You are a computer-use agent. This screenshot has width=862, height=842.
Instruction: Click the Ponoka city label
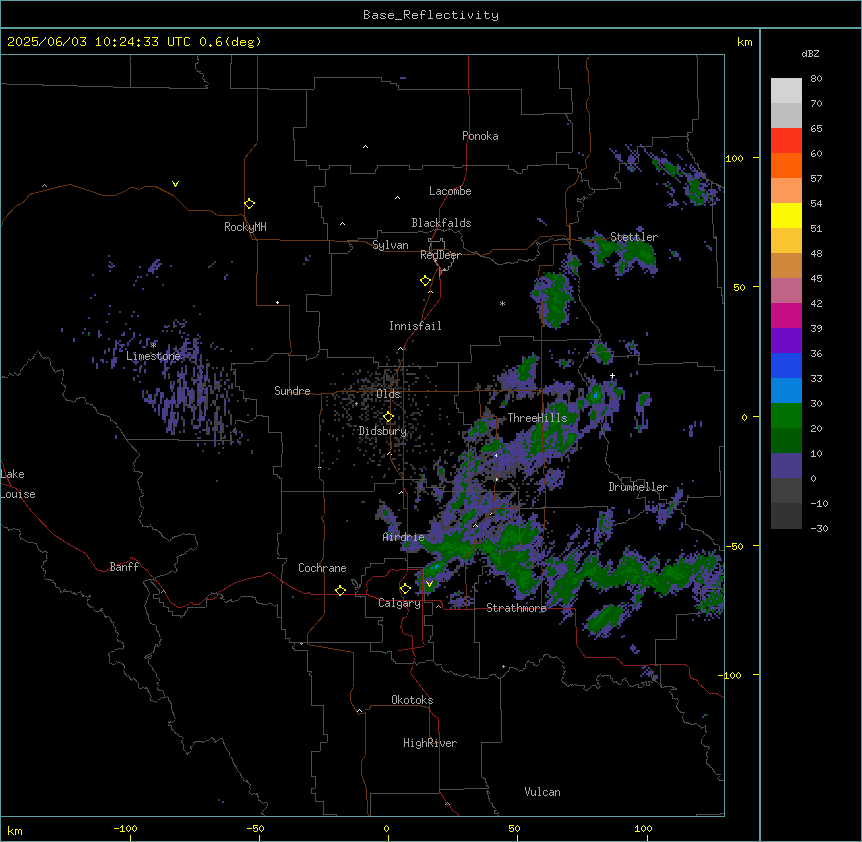coord(480,136)
